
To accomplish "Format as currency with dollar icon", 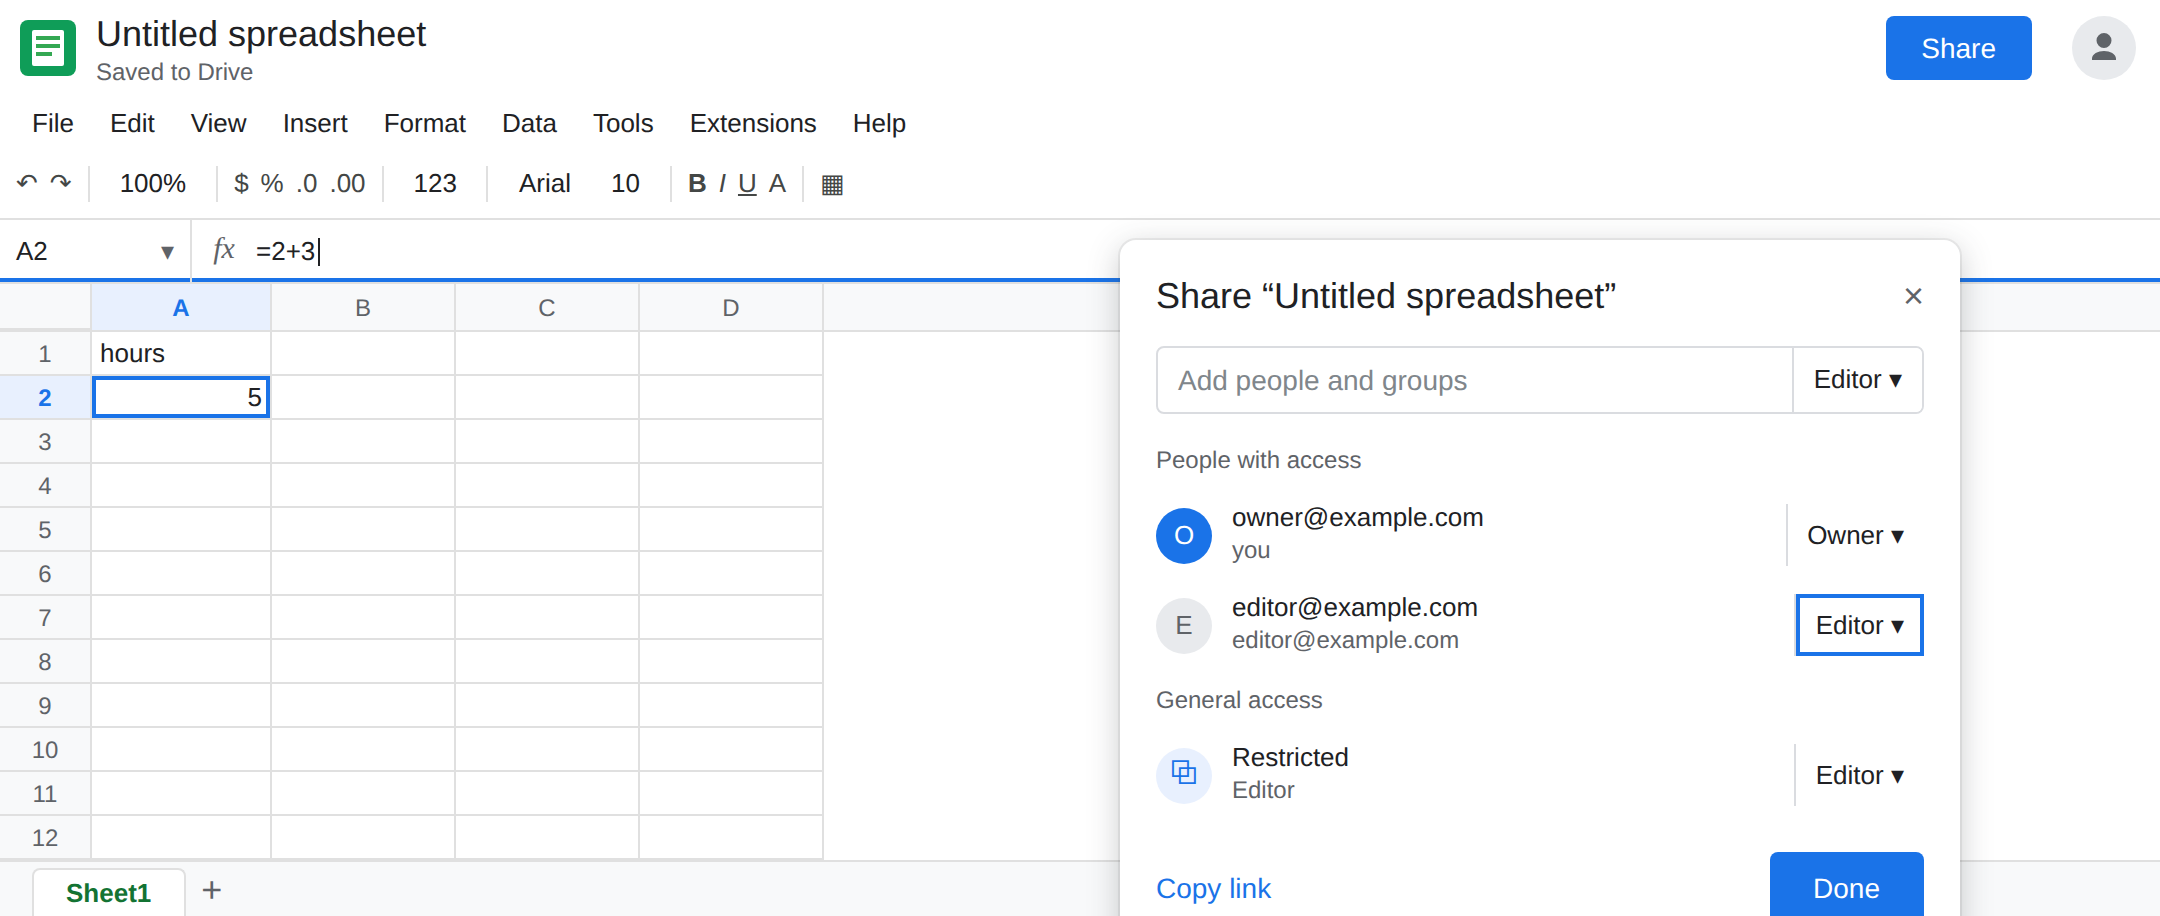I will pos(241,183).
